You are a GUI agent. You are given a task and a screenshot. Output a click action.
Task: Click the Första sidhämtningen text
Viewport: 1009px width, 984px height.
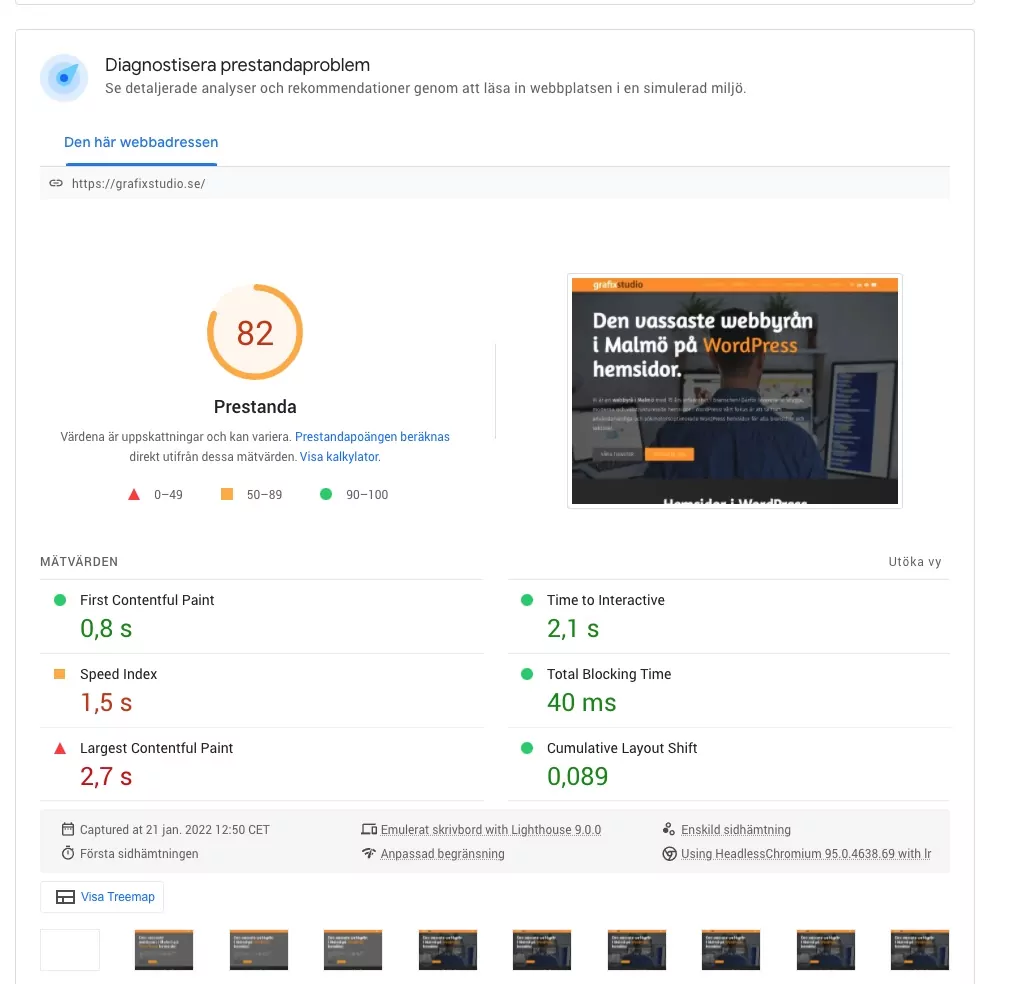point(139,853)
